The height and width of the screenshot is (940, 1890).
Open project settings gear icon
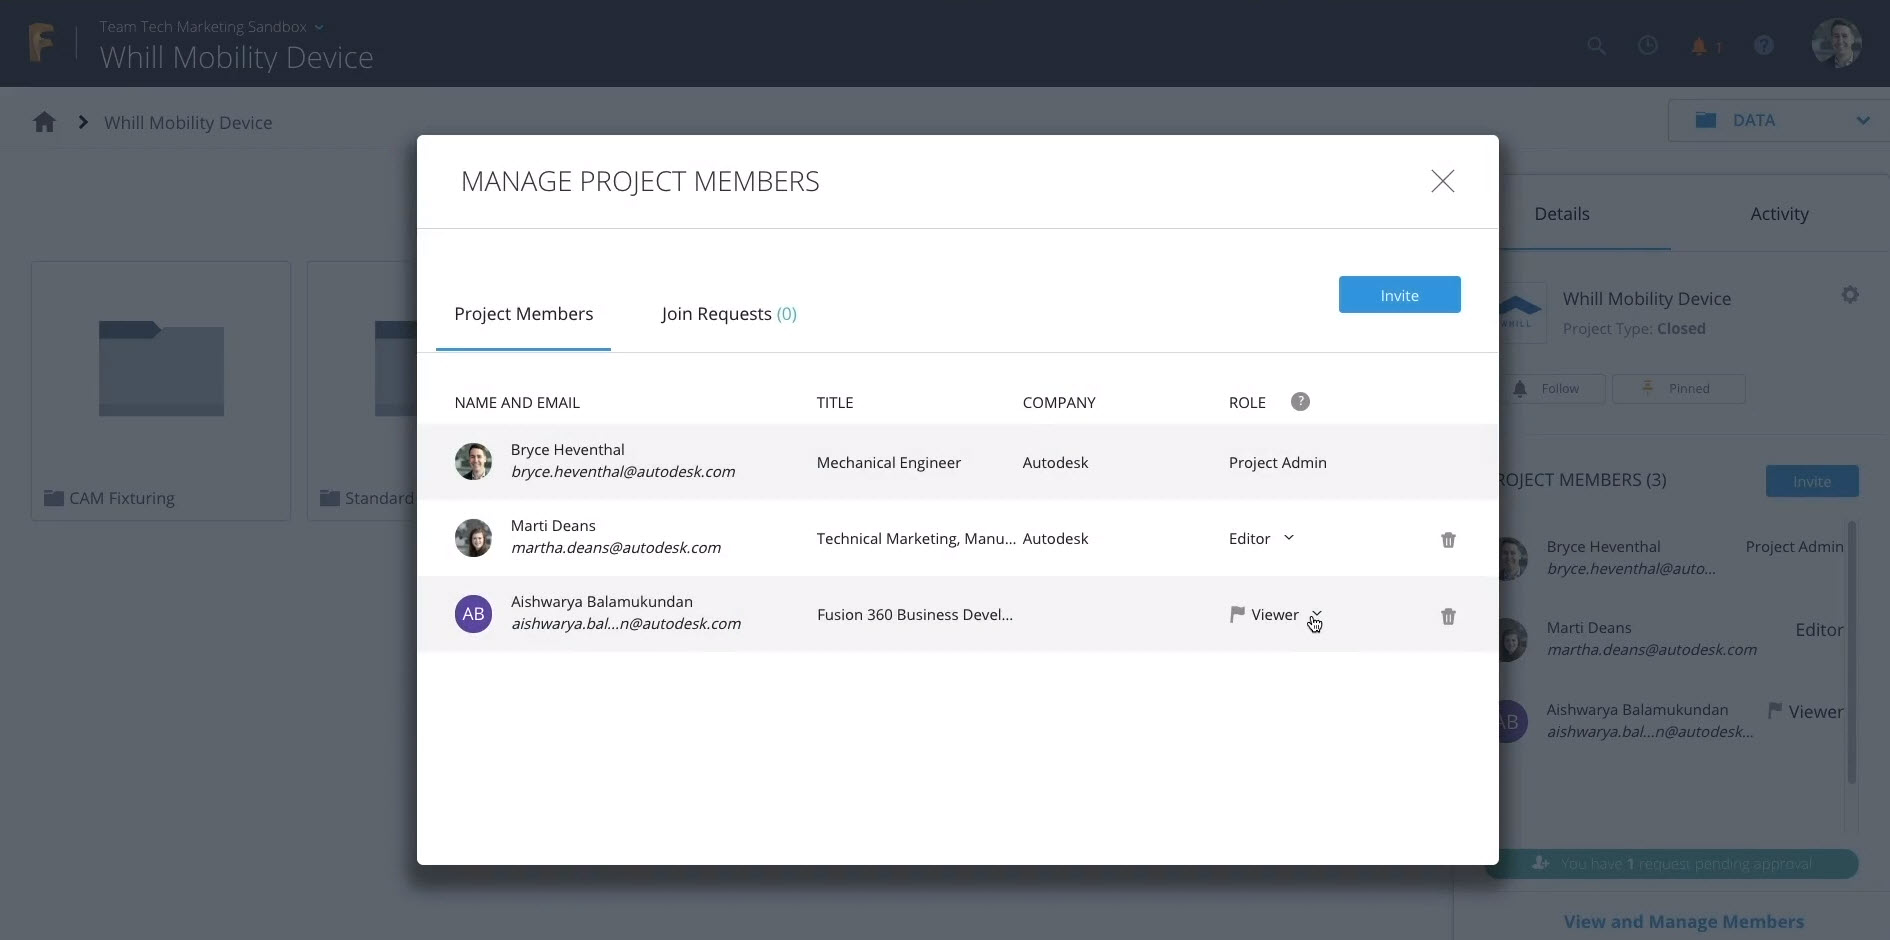(x=1850, y=295)
